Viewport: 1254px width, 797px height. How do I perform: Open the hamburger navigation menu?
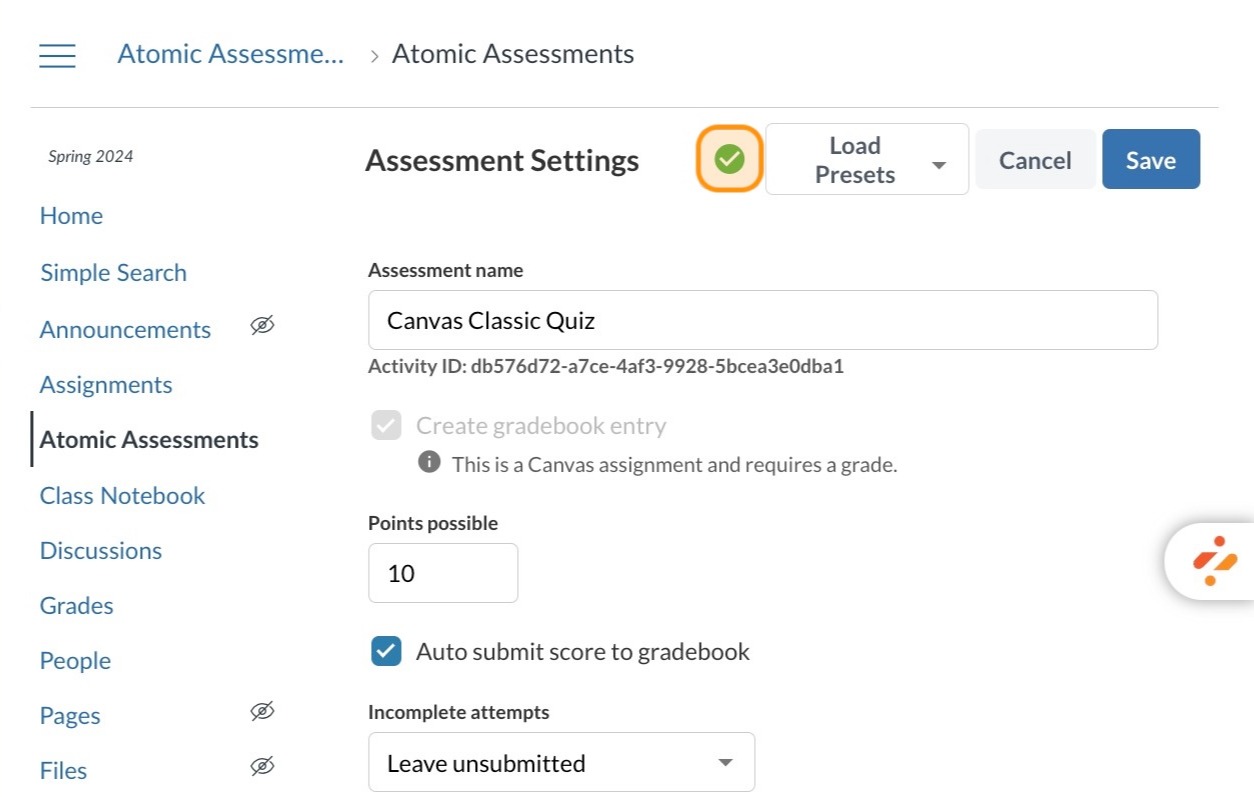click(57, 55)
